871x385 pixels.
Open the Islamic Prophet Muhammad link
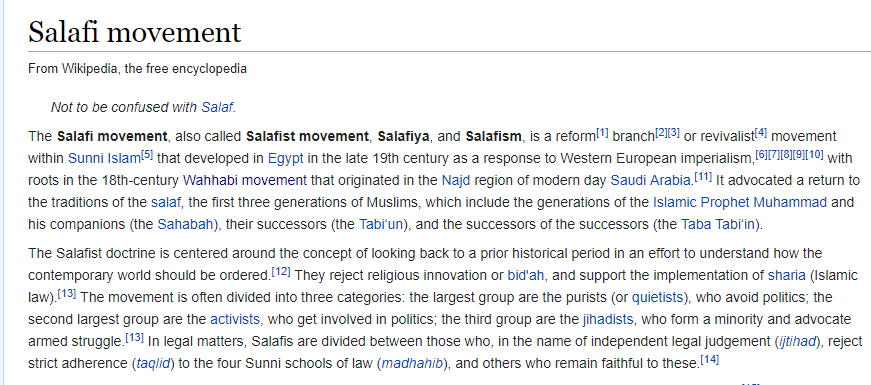pyautogui.click(x=740, y=202)
